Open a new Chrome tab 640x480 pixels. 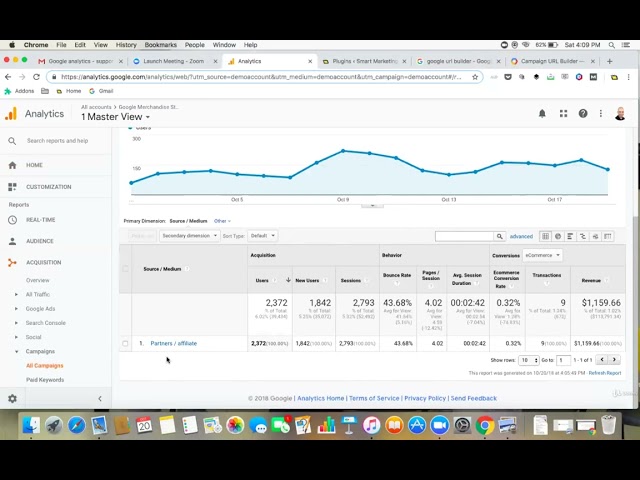point(609,61)
